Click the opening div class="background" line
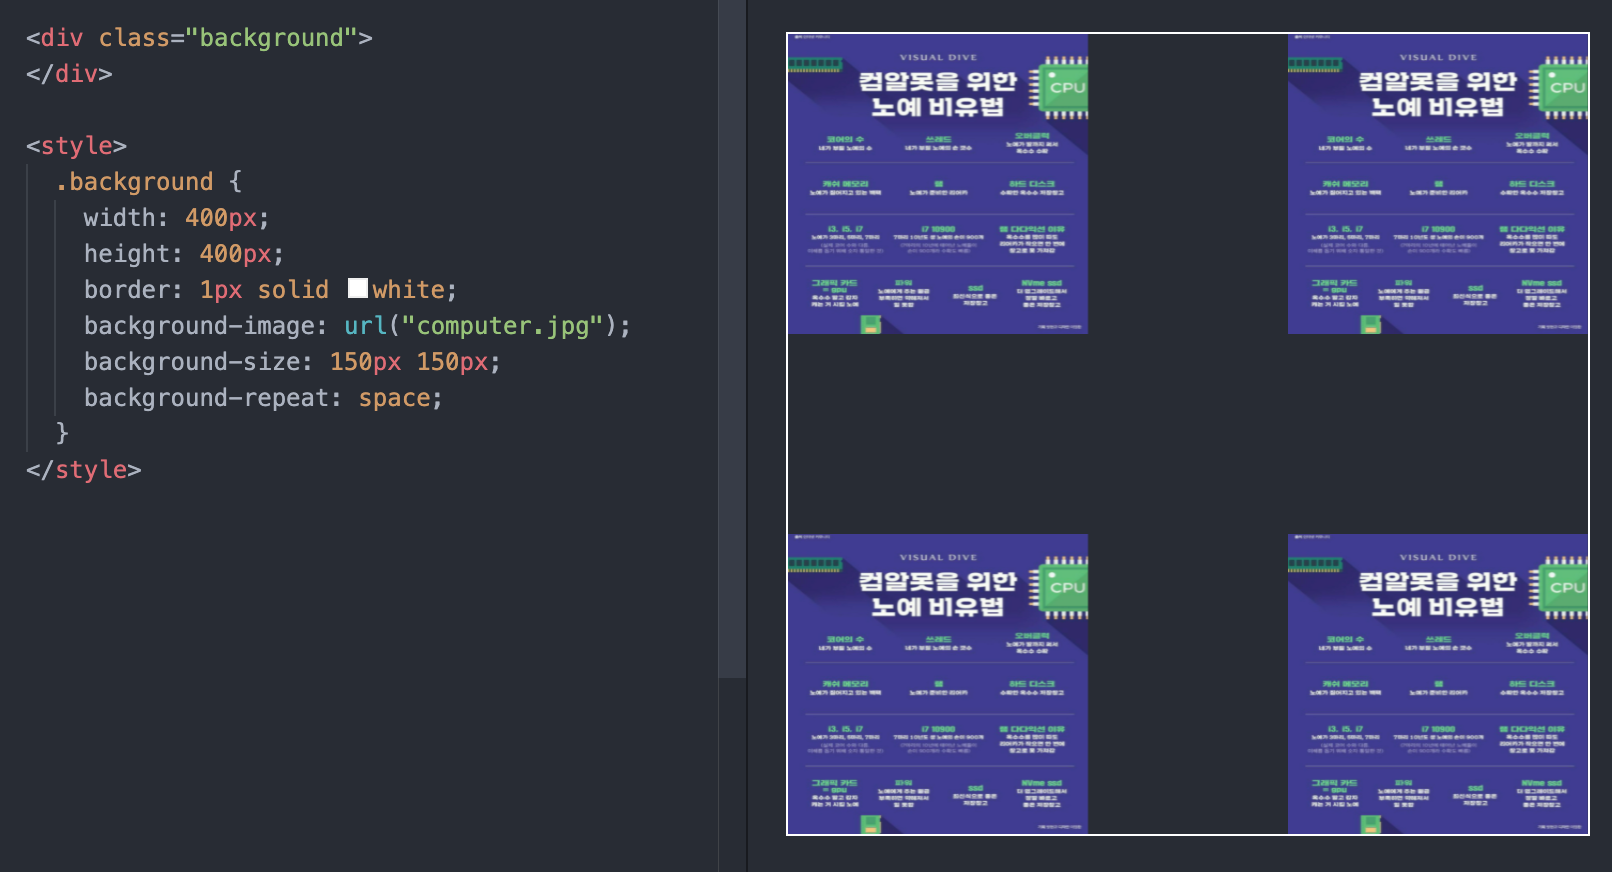Viewport: 1612px width, 872px height. [x=199, y=38]
